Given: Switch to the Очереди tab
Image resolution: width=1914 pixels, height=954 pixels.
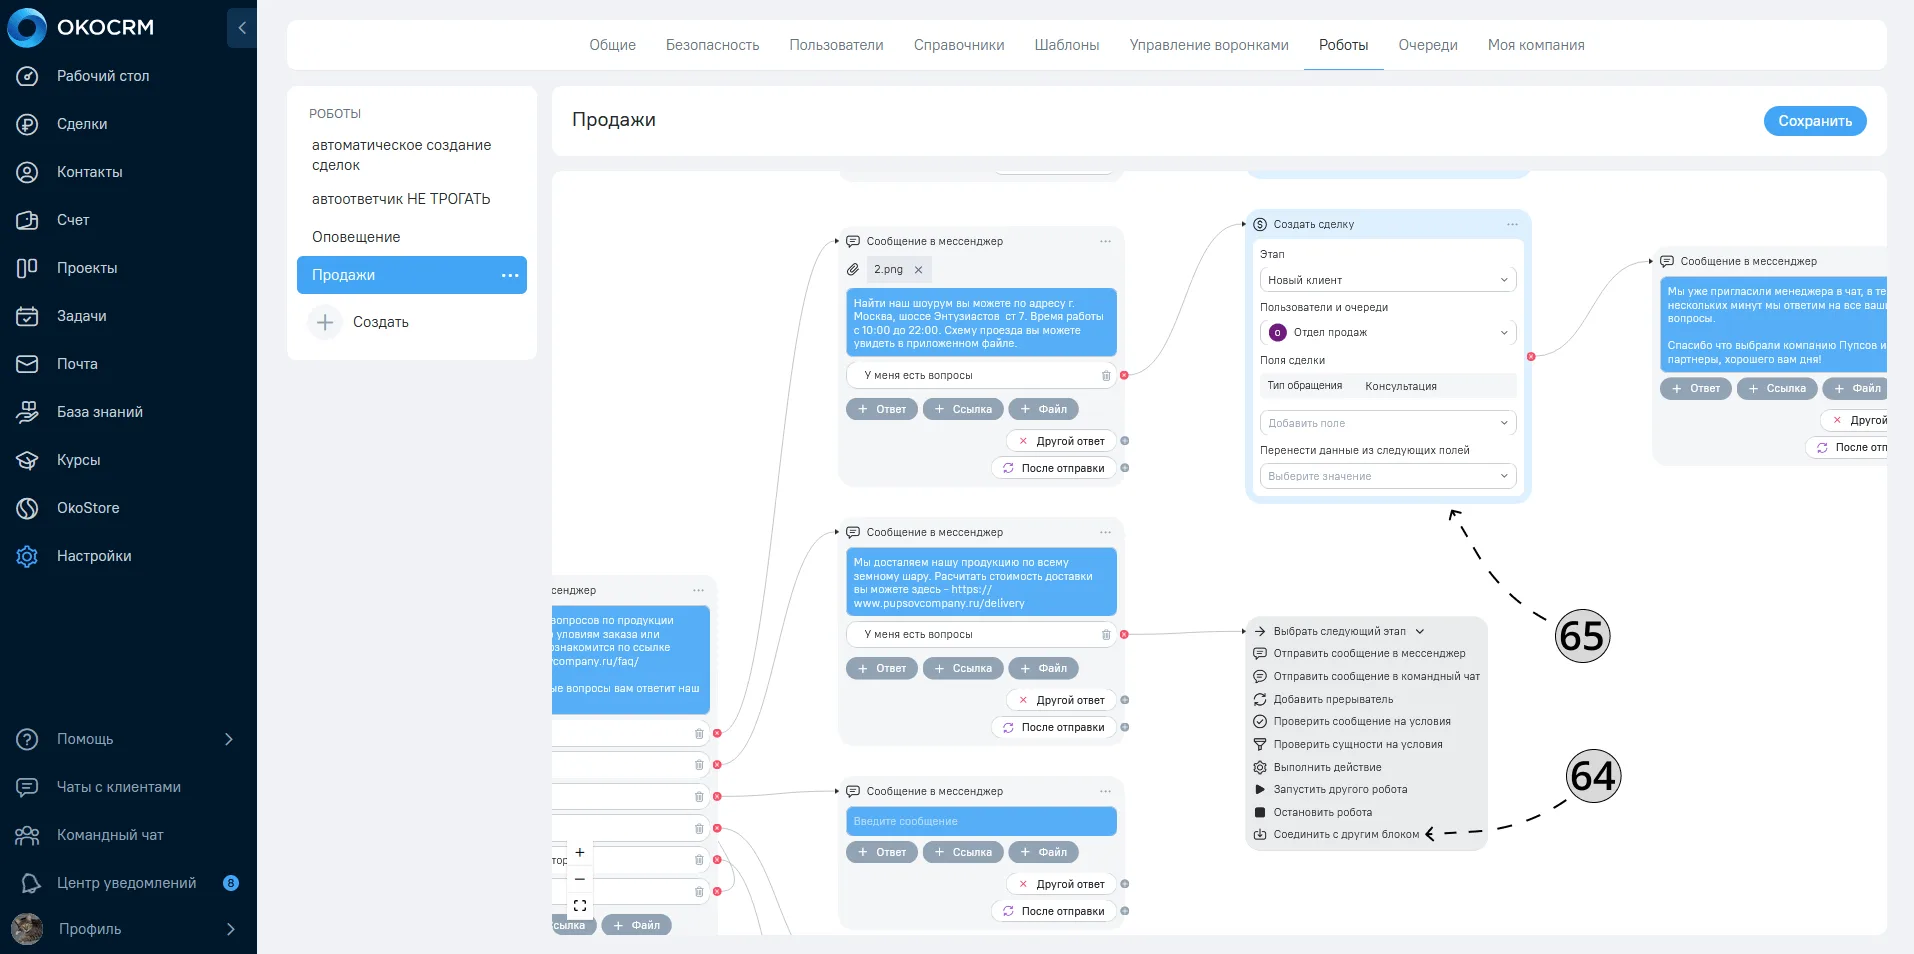Looking at the screenshot, I should click(1428, 45).
